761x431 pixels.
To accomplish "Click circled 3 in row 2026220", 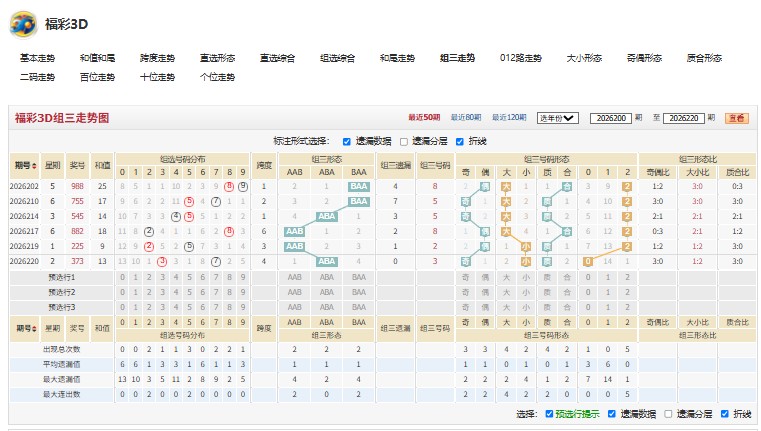I will 163,262.
